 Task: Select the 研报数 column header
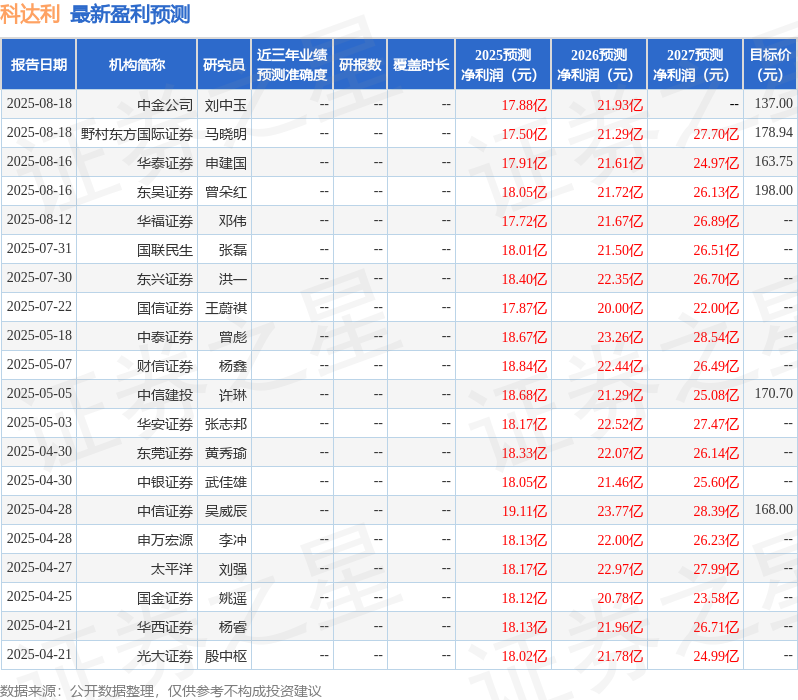pyautogui.click(x=360, y=65)
